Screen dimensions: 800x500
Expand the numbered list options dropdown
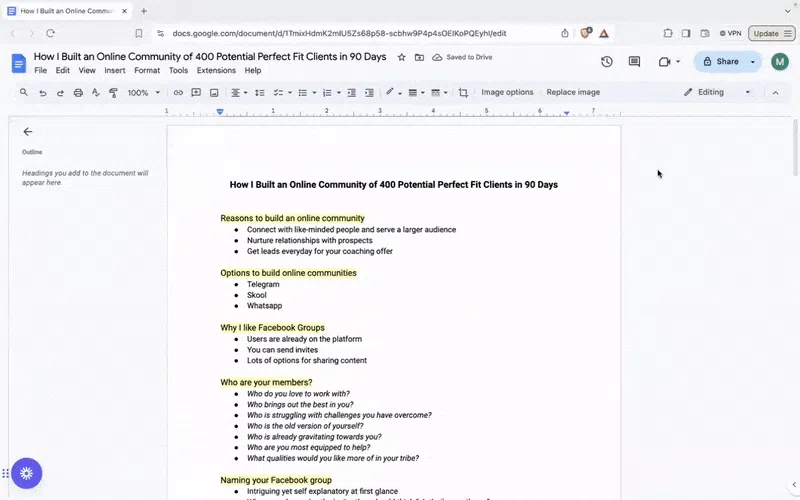(x=339, y=93)
